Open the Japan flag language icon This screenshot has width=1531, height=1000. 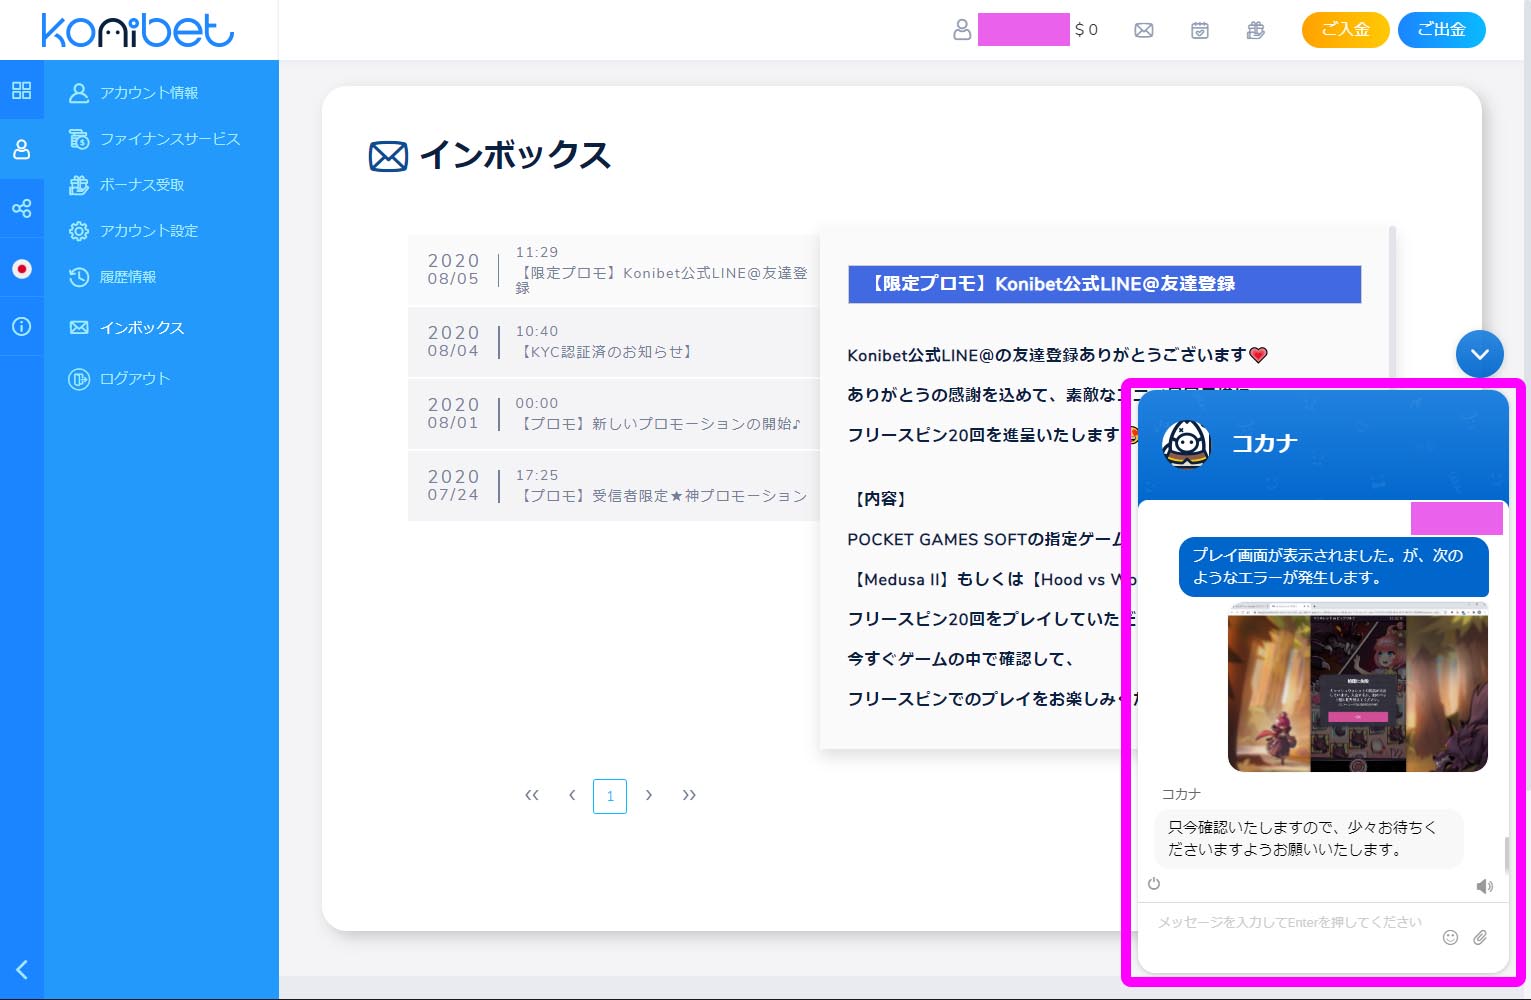pos(21,268)
